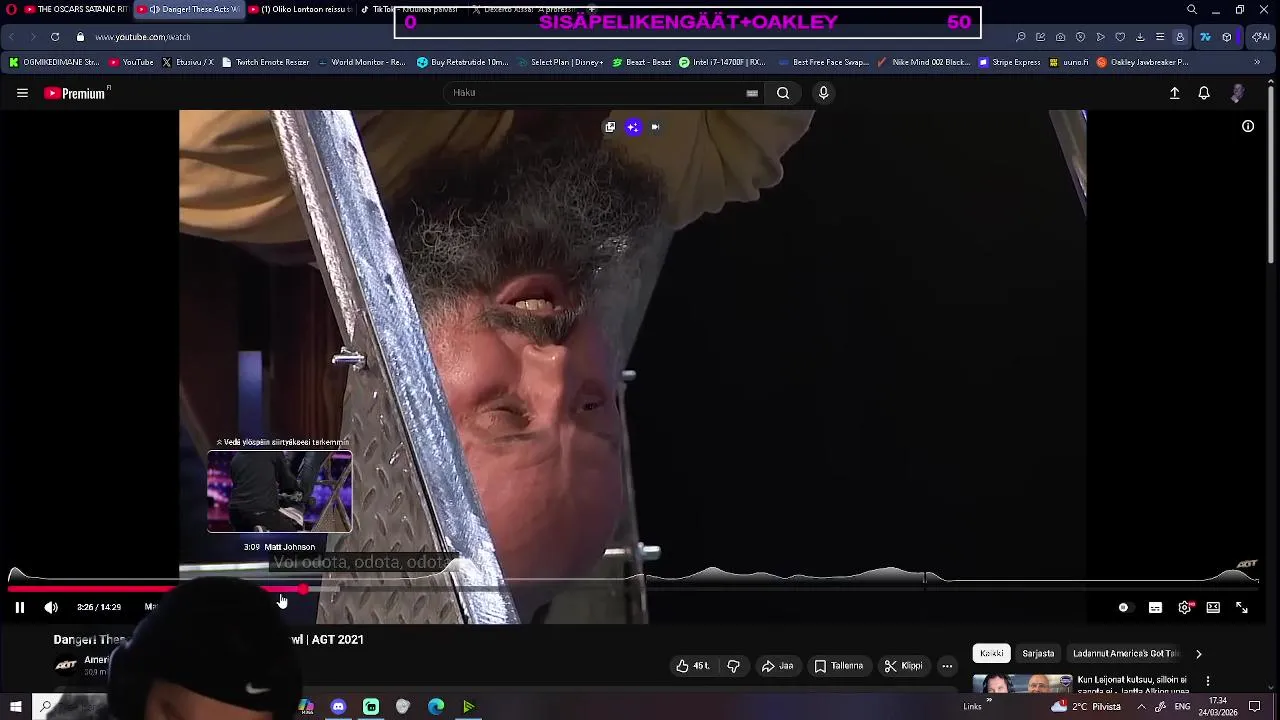The width and height of the screenshot is (1280, 720).
Task: Open the Twitch Emote Resizer bookmark
Action: coord(265,62)
